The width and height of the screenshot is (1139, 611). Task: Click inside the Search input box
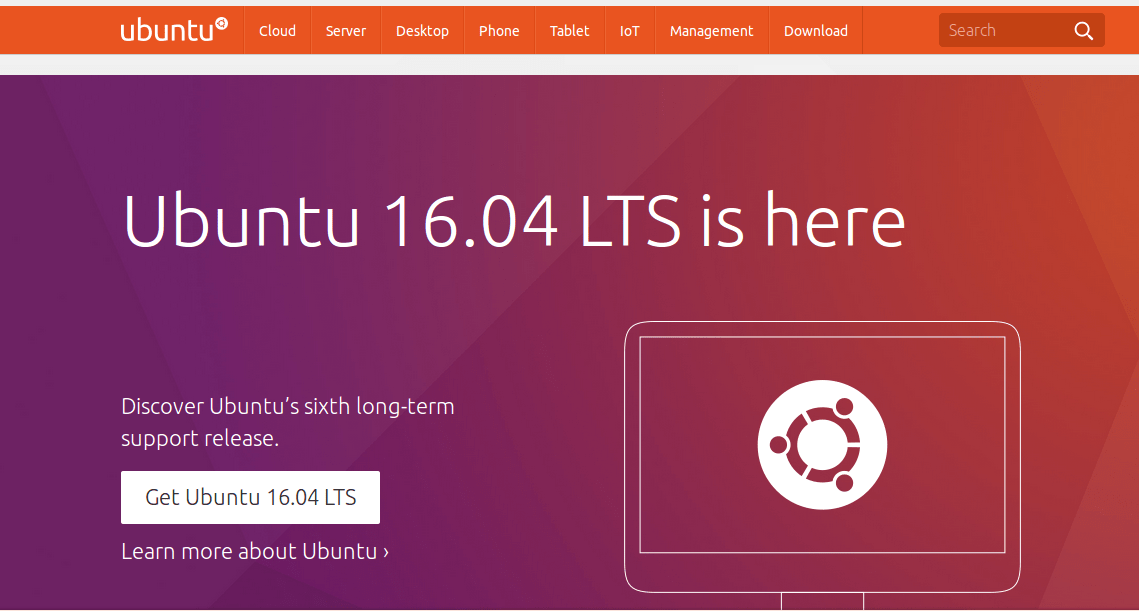[1000, 30]
